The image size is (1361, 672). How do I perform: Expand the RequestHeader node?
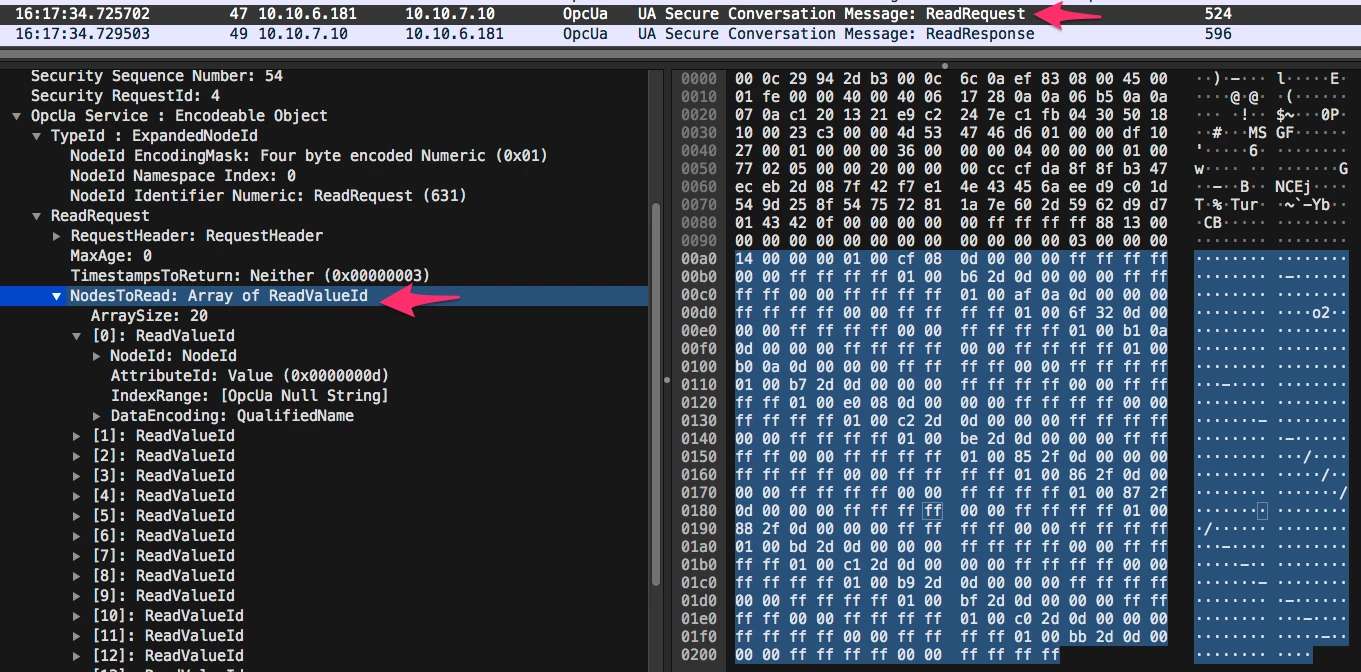pyautogui.click(x=57, y=236)
